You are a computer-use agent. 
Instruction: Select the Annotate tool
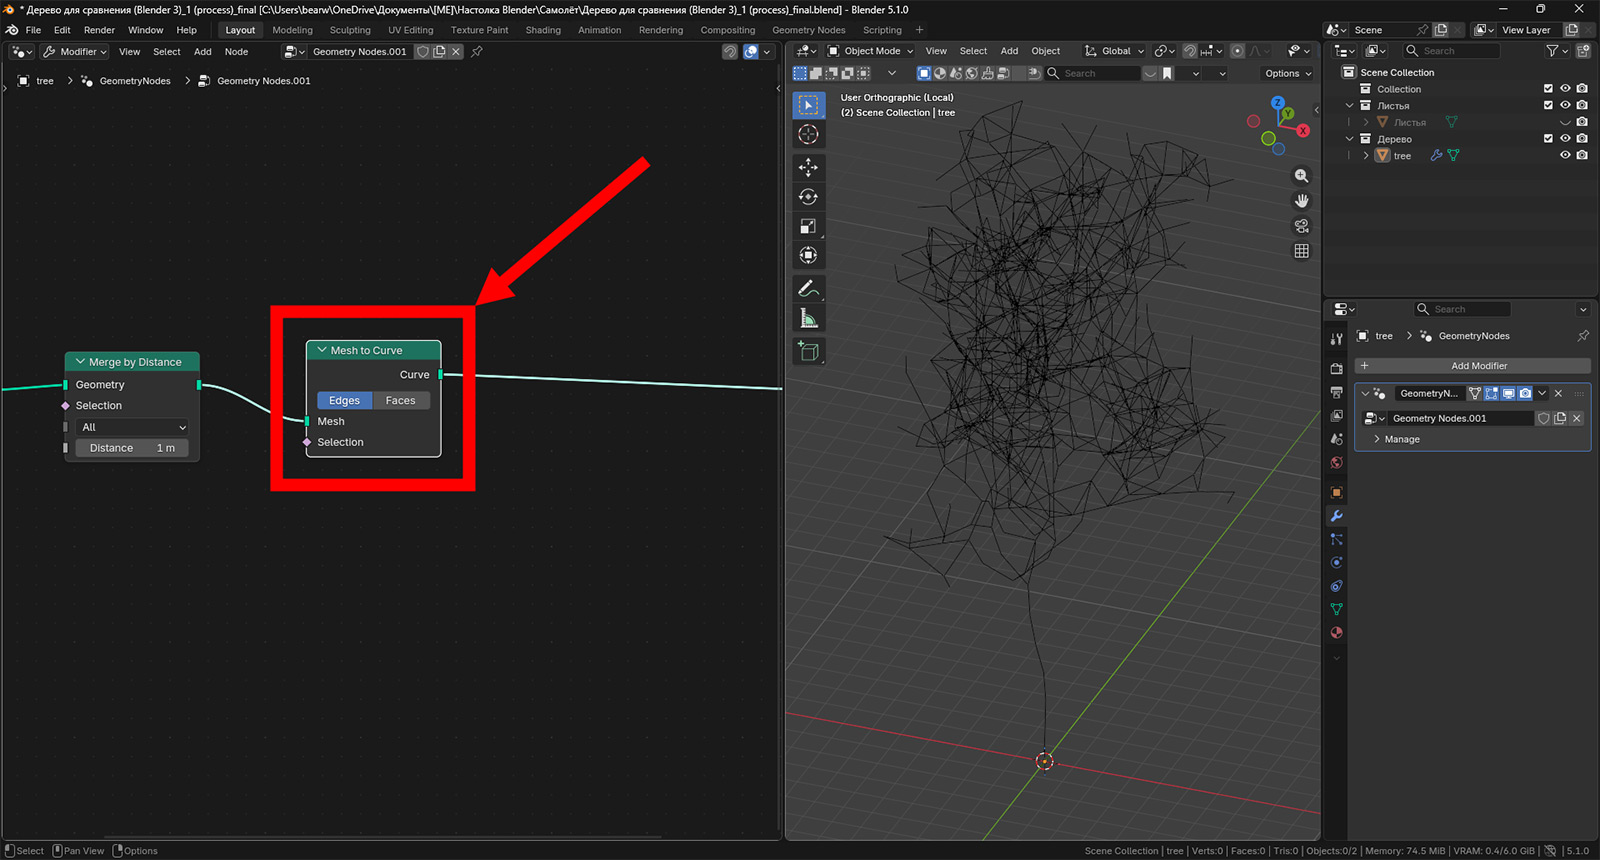808,289
